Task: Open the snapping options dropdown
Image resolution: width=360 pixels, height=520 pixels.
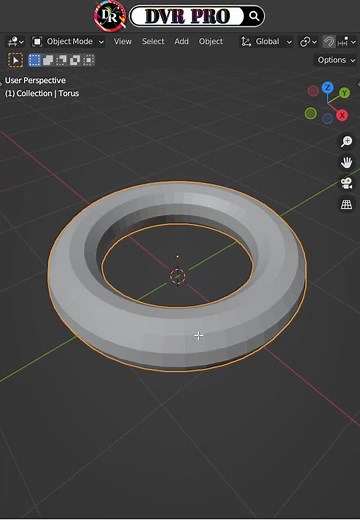Action: coord(347,42)
